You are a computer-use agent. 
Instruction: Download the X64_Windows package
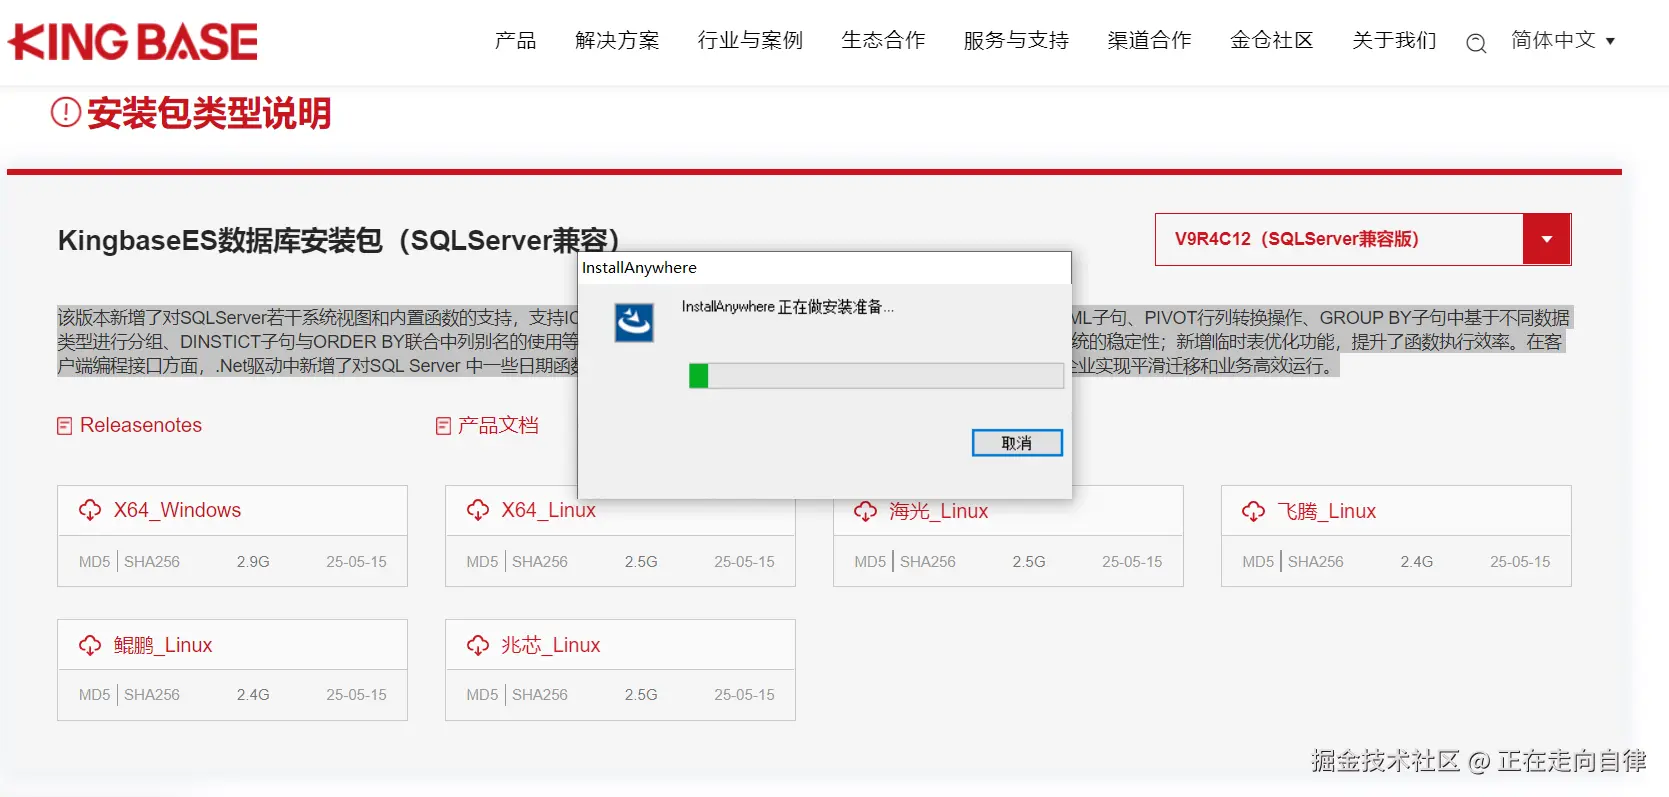(x=177, y=510)
